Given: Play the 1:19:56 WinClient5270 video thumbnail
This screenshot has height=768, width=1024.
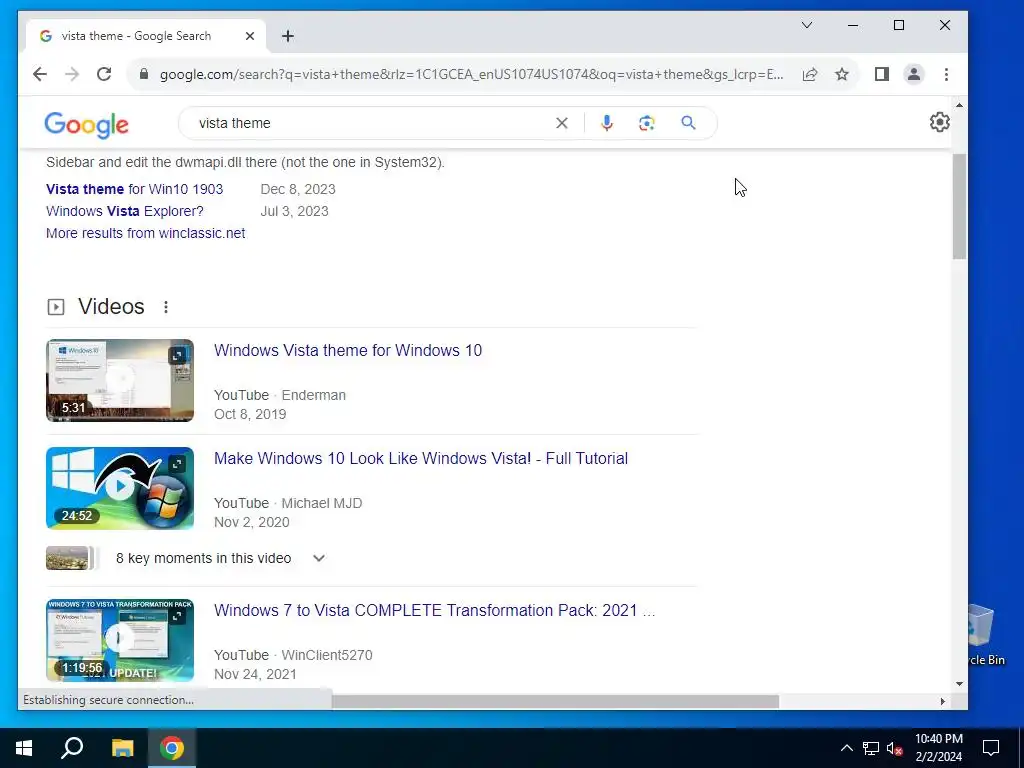Looking at the screenshot, I should [x=120, y=640].
